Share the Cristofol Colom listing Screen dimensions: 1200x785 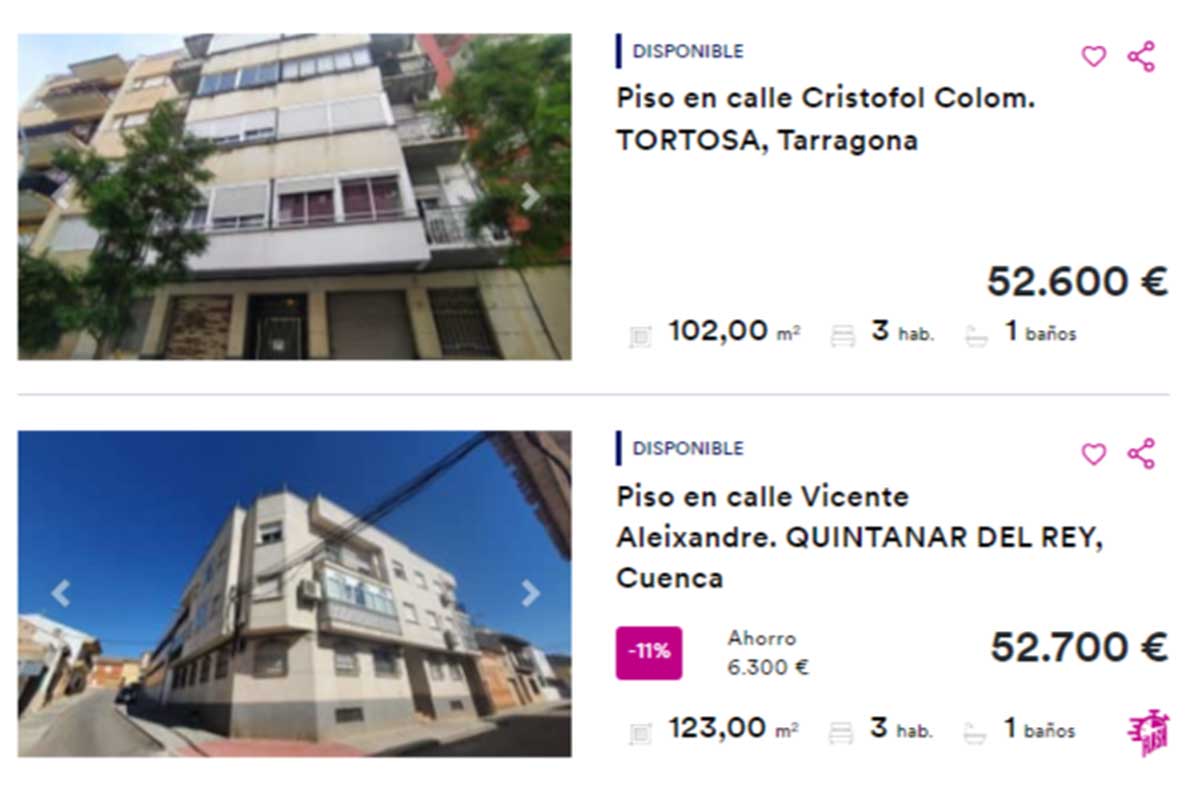point(1141,57)
